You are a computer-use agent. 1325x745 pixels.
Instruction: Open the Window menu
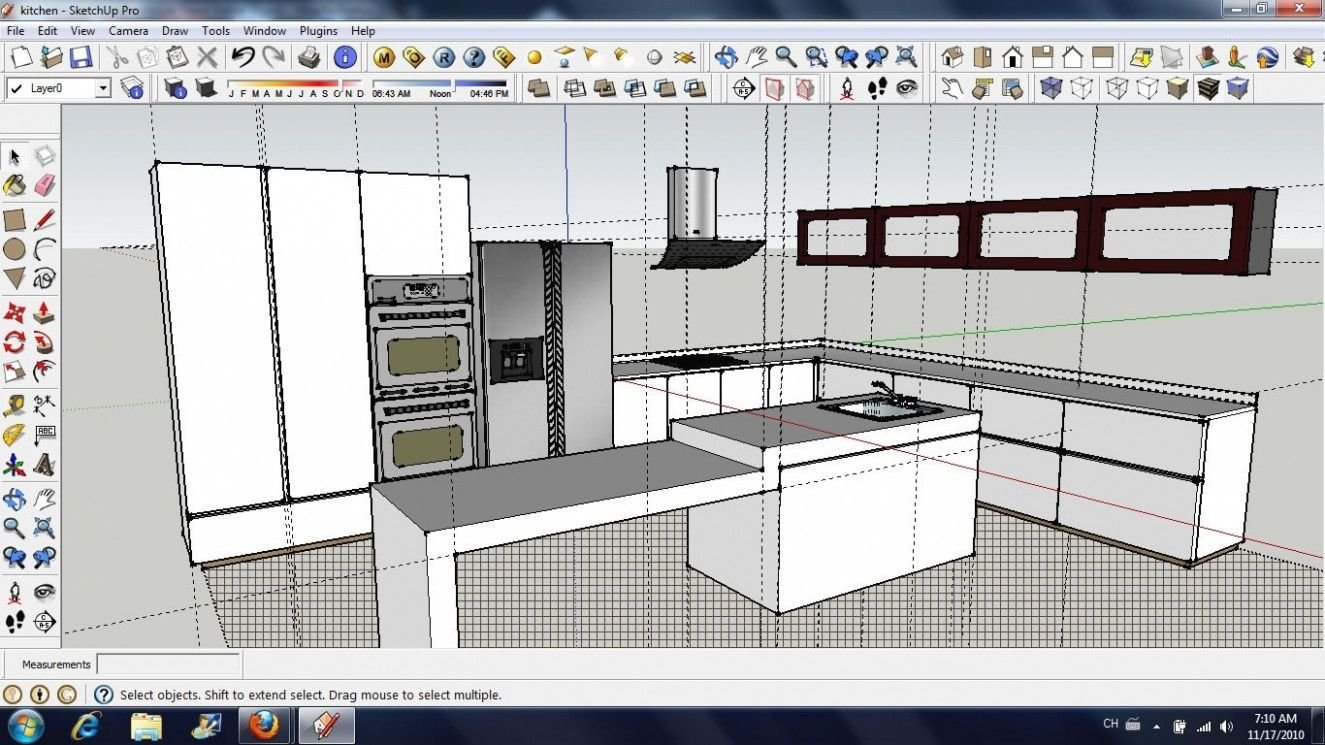pyautogui.click(x=264, y=31)
